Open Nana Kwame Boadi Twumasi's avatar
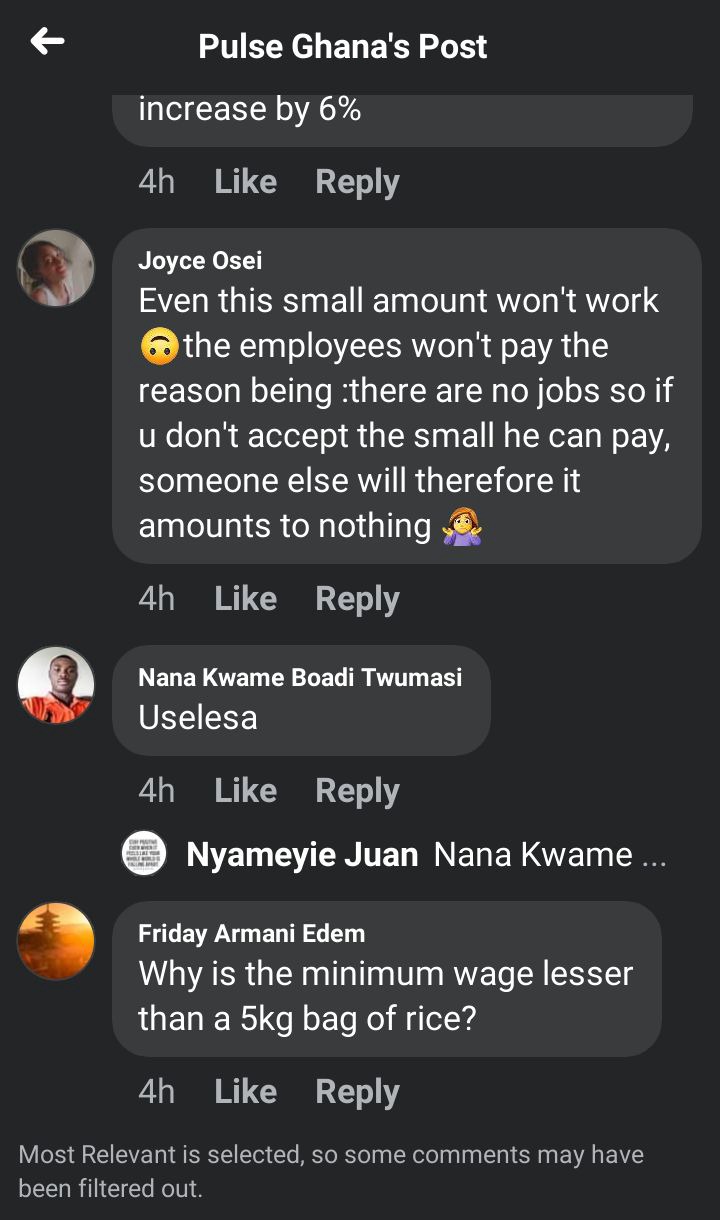Screen dimensions: 720x1220 (56, 684)
